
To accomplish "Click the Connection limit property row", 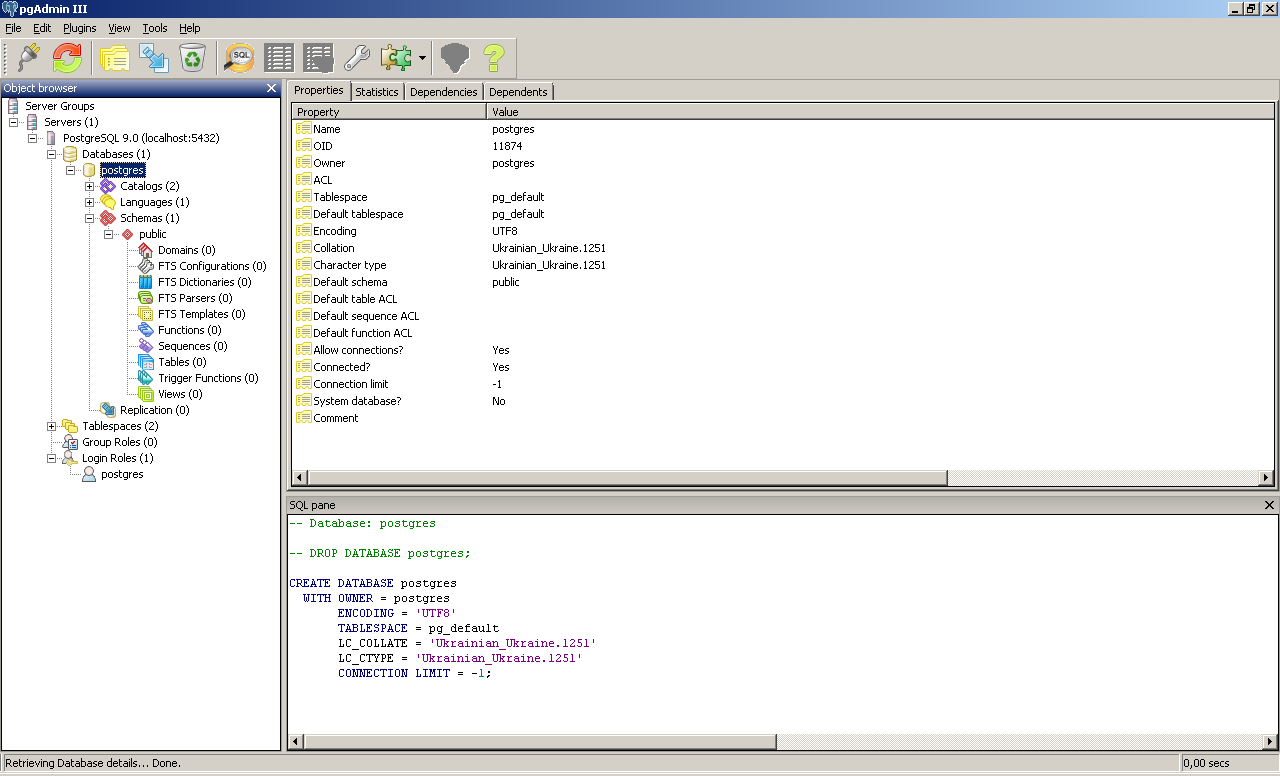I will [783, 384].
